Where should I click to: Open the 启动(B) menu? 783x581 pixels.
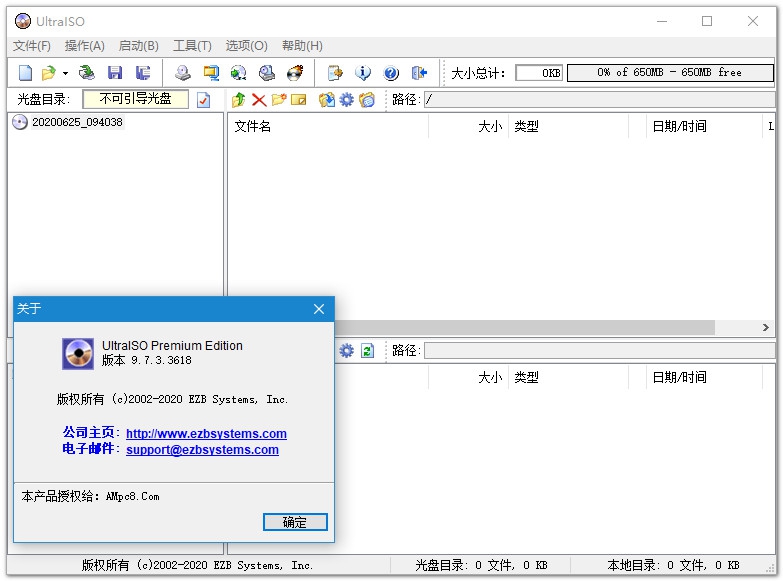click(x=138, y=46)
